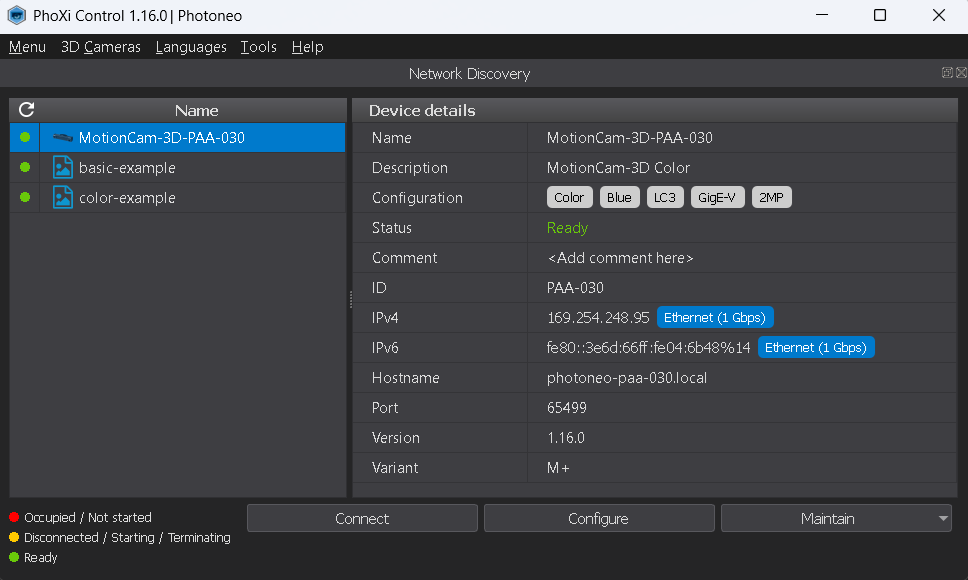The height and width of the screenshot is (580, 968).
Task: Click the basic-example file image icon
Action: click(x=62, y=168)
